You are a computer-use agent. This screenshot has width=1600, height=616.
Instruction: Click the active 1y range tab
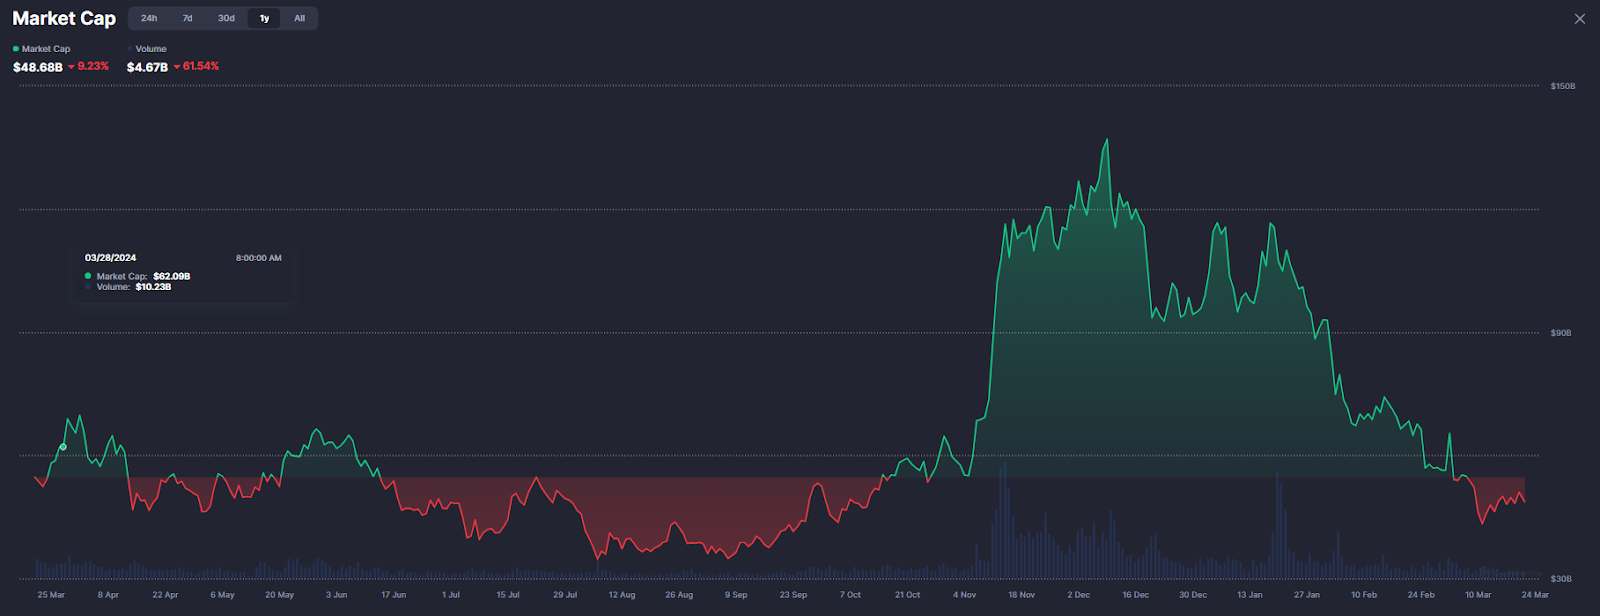(x=264, y=18)
